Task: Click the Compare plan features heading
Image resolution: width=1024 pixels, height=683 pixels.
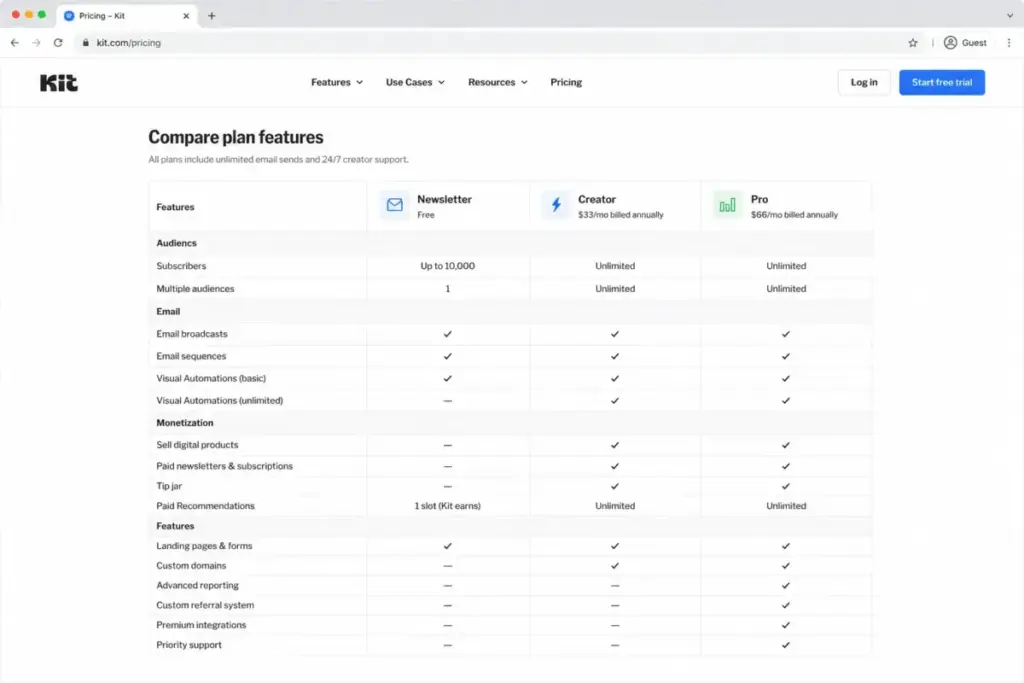Action: [236, 137]
